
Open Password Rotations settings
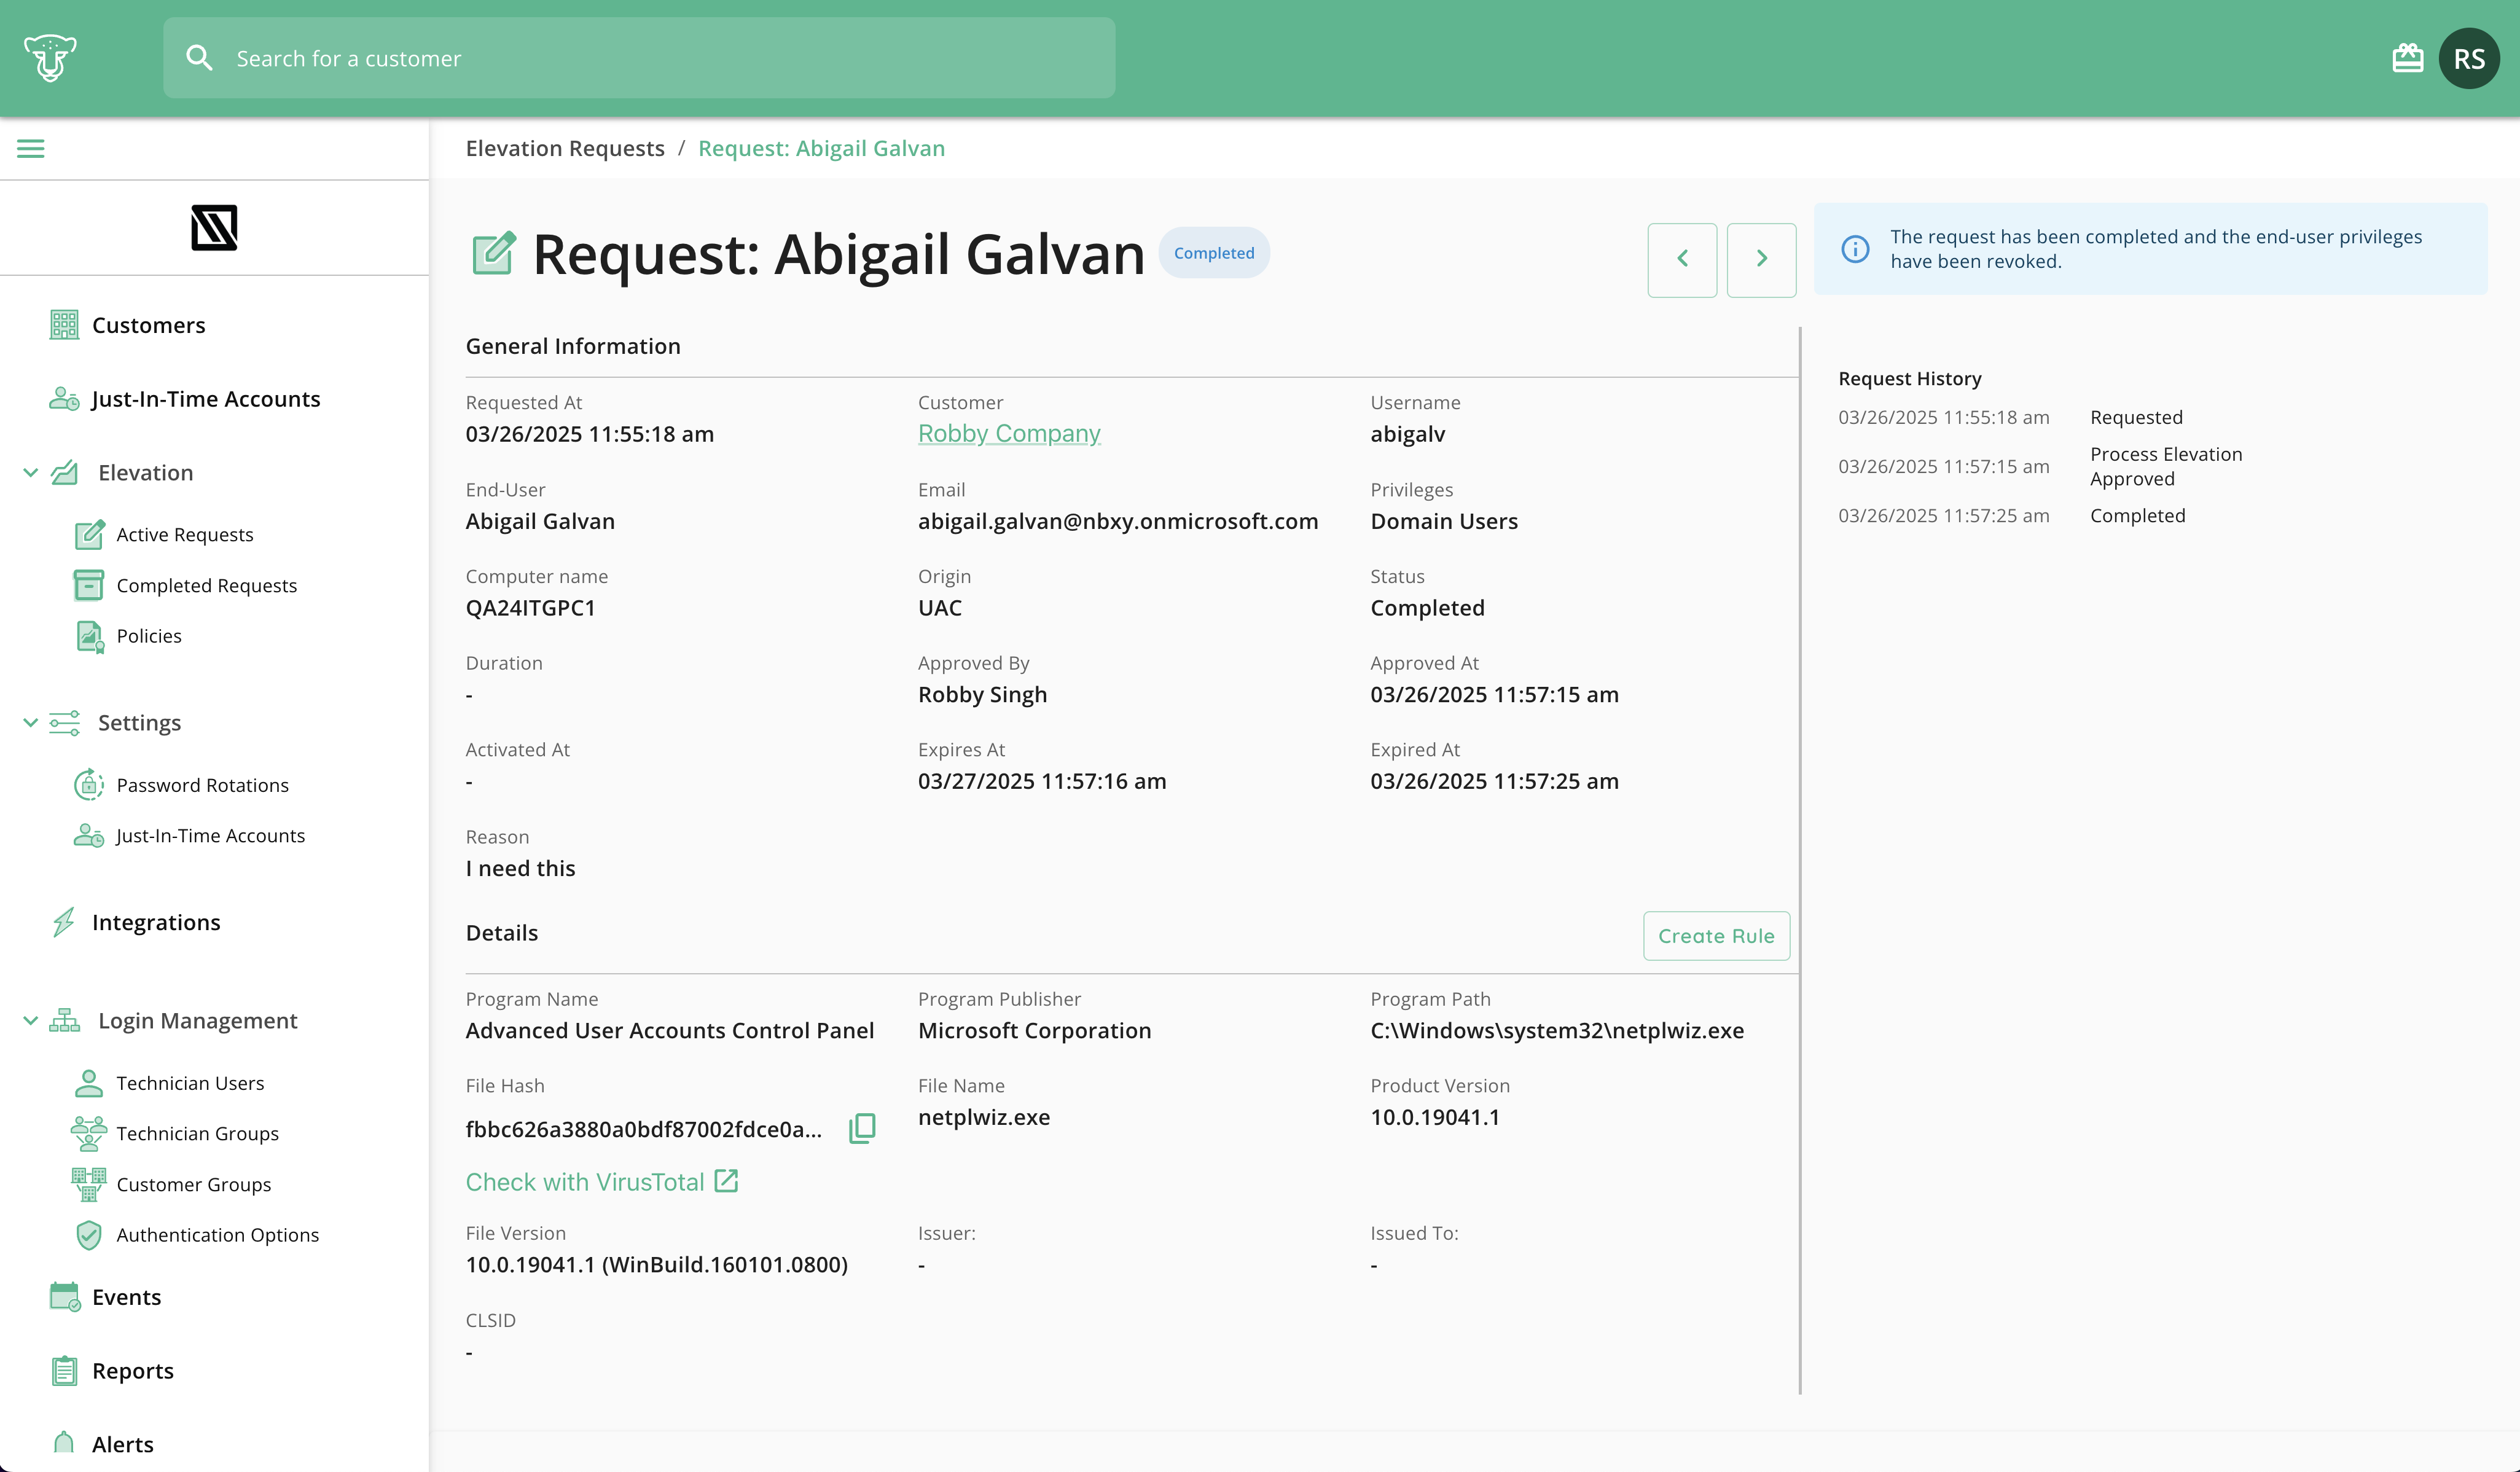pos(203,785)
